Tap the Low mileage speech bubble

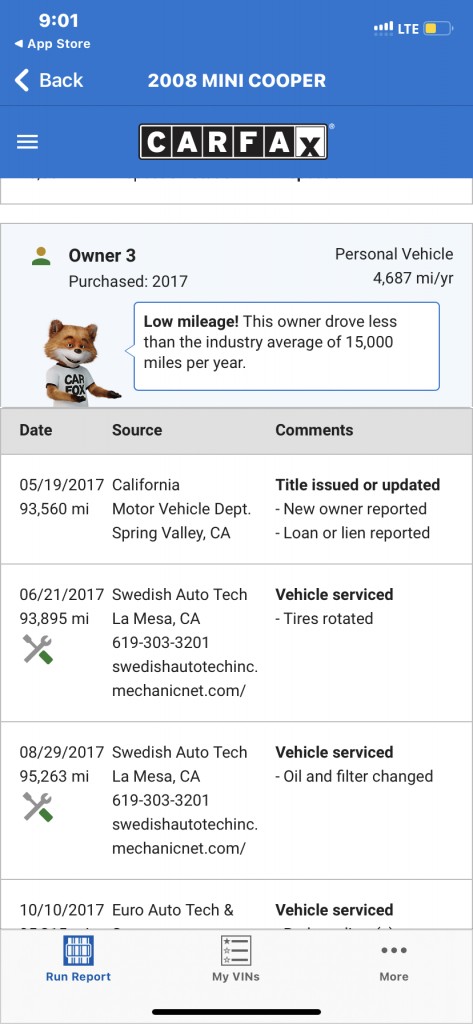(x=287, y=346)
